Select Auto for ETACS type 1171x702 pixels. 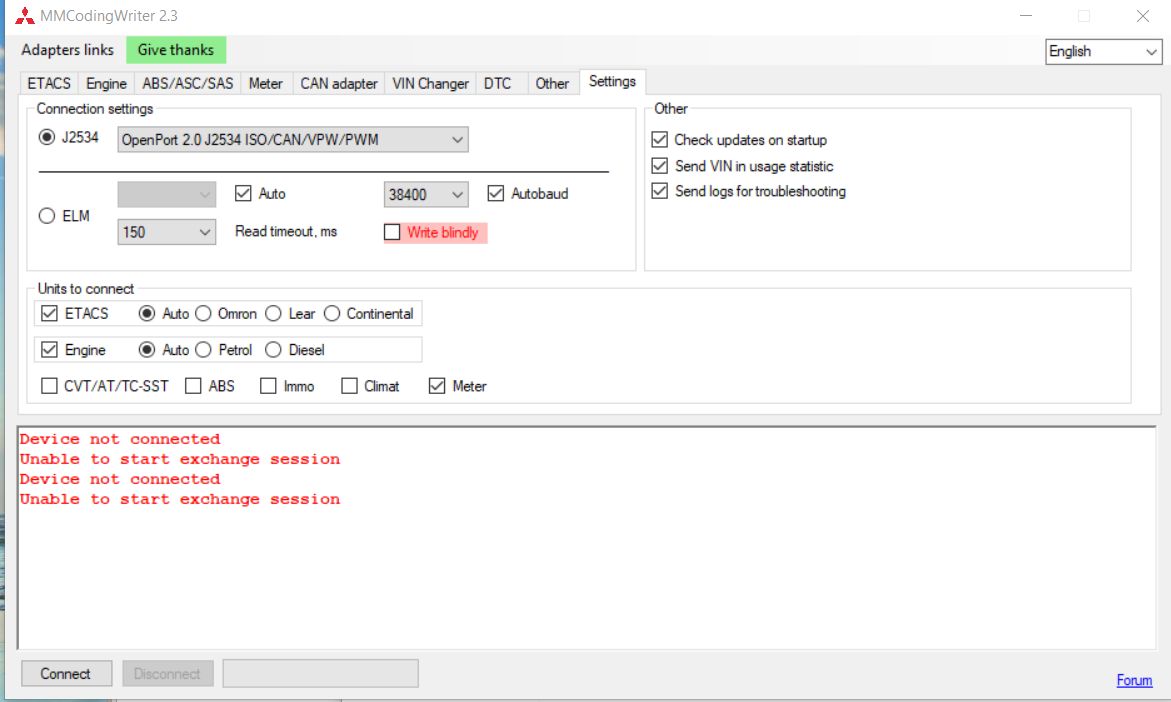(147, 314)
